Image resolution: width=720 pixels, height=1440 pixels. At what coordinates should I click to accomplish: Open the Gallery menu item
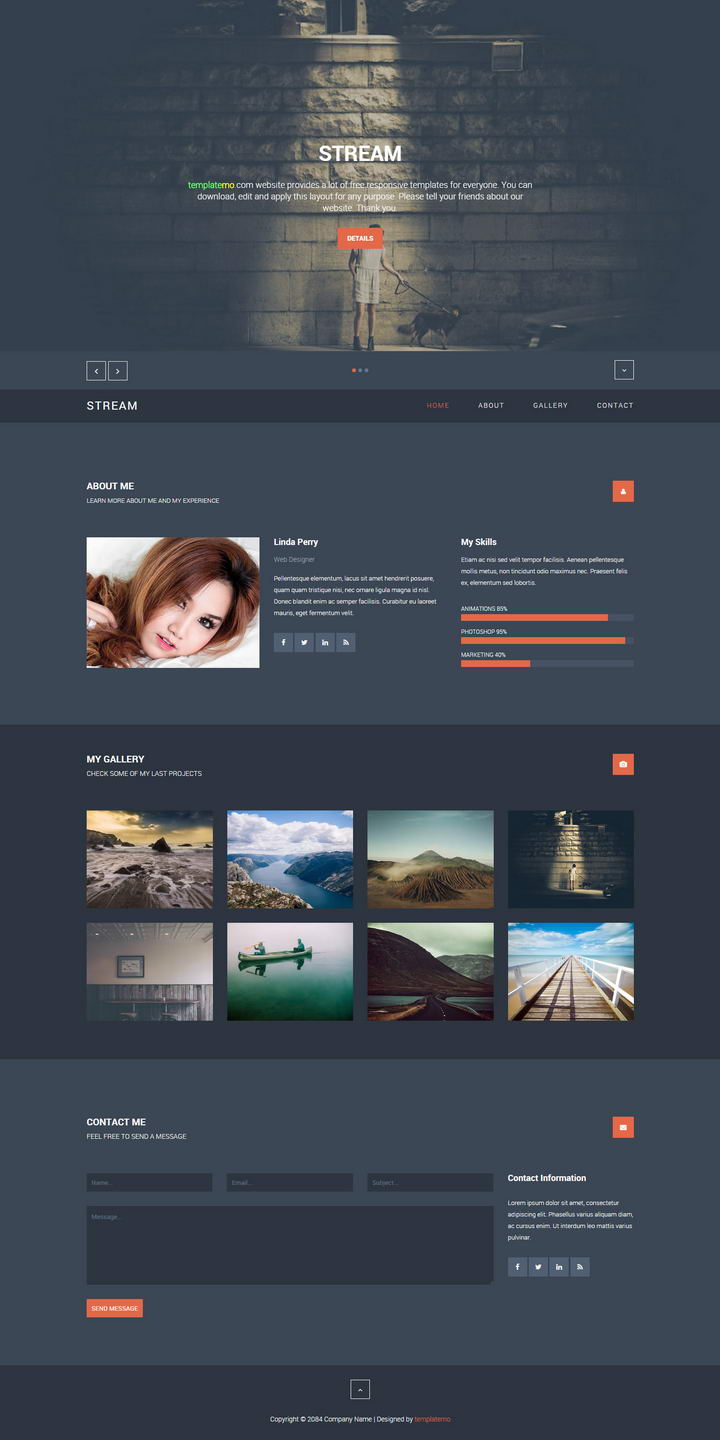[550, 406]
